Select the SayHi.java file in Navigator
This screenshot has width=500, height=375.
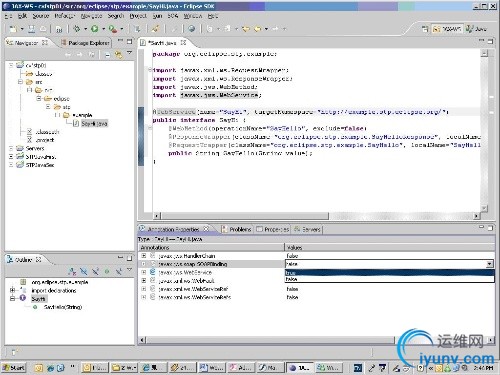(94, 124)
